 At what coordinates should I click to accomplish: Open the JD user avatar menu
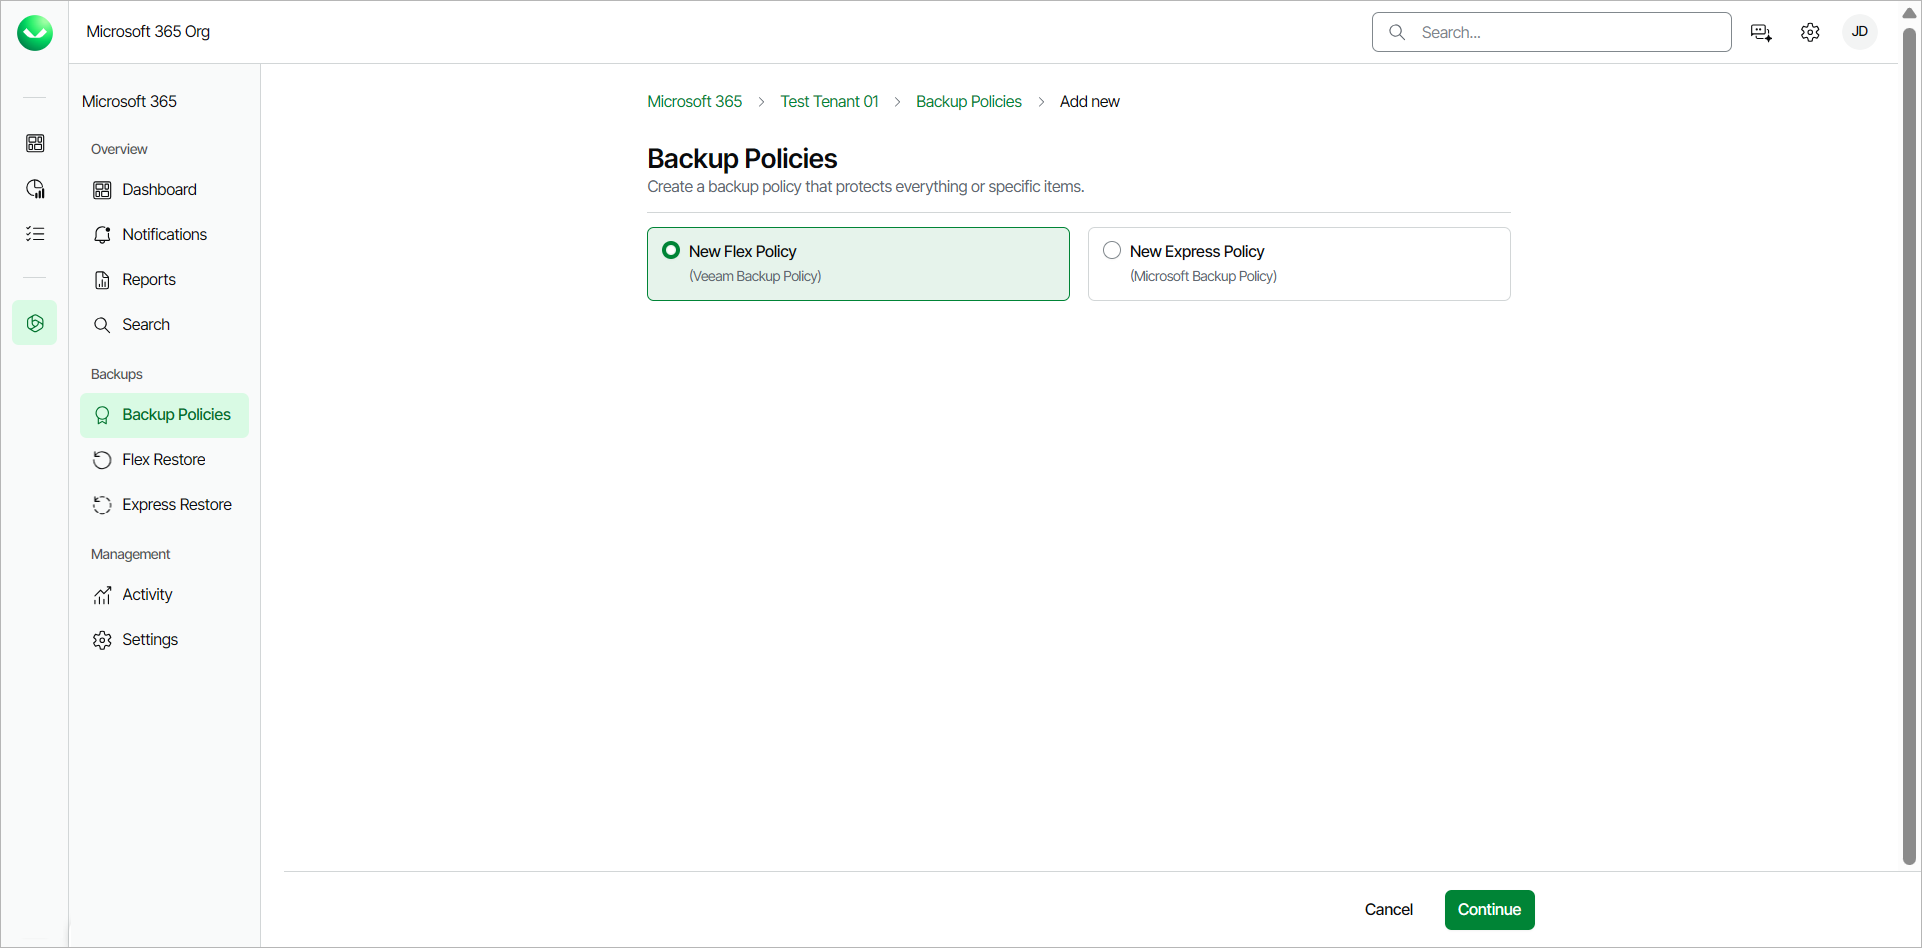click(x=1860, y=32)
